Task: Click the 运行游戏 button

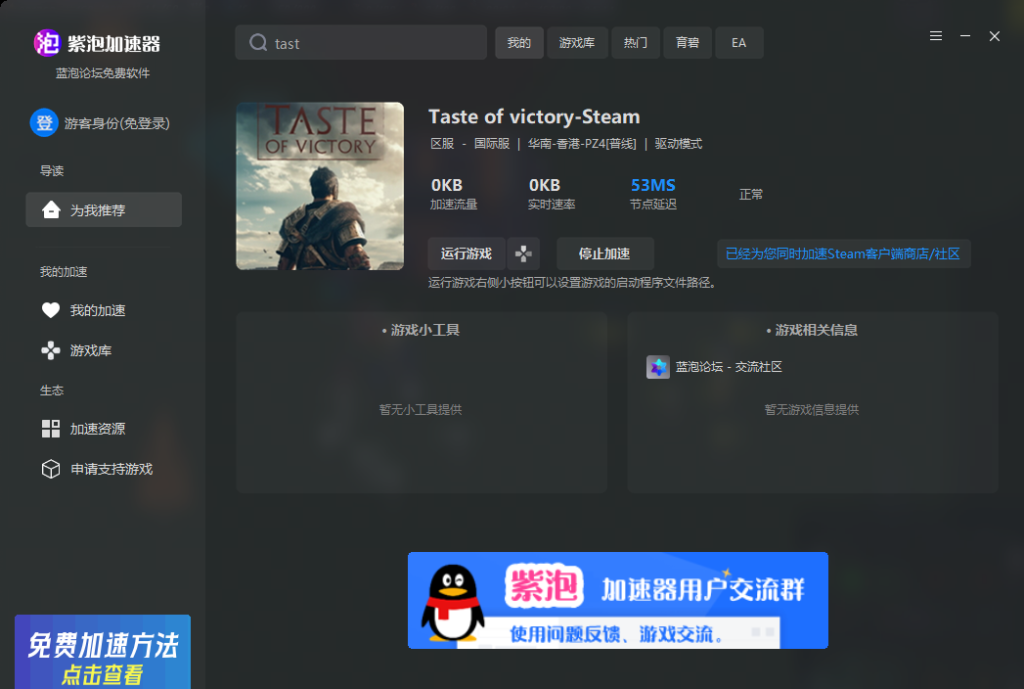Action: pyautogui.click(x=466, y=253)
